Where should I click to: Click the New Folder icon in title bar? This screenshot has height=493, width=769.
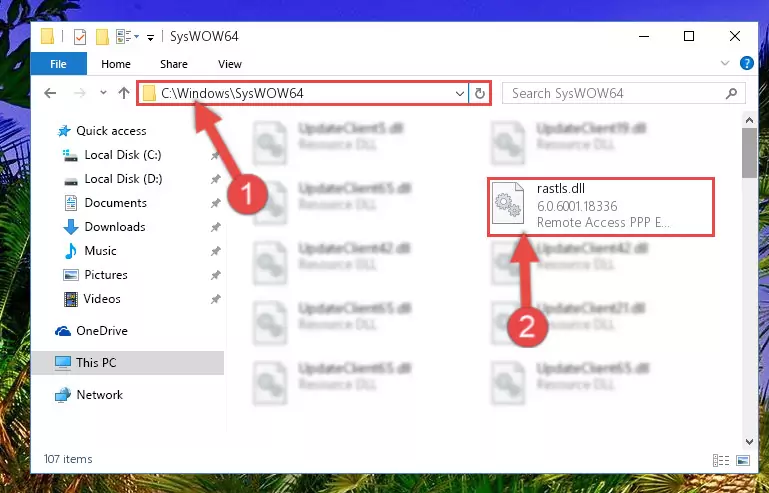[x=102, y=36]
